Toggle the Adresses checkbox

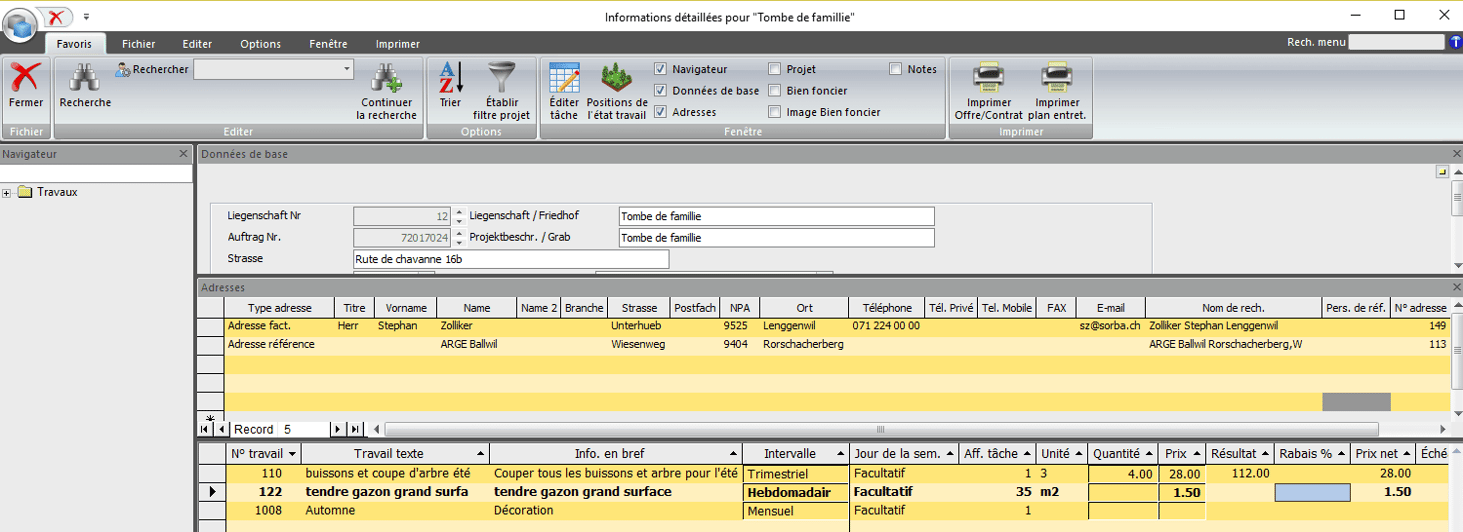pos(660,112)
